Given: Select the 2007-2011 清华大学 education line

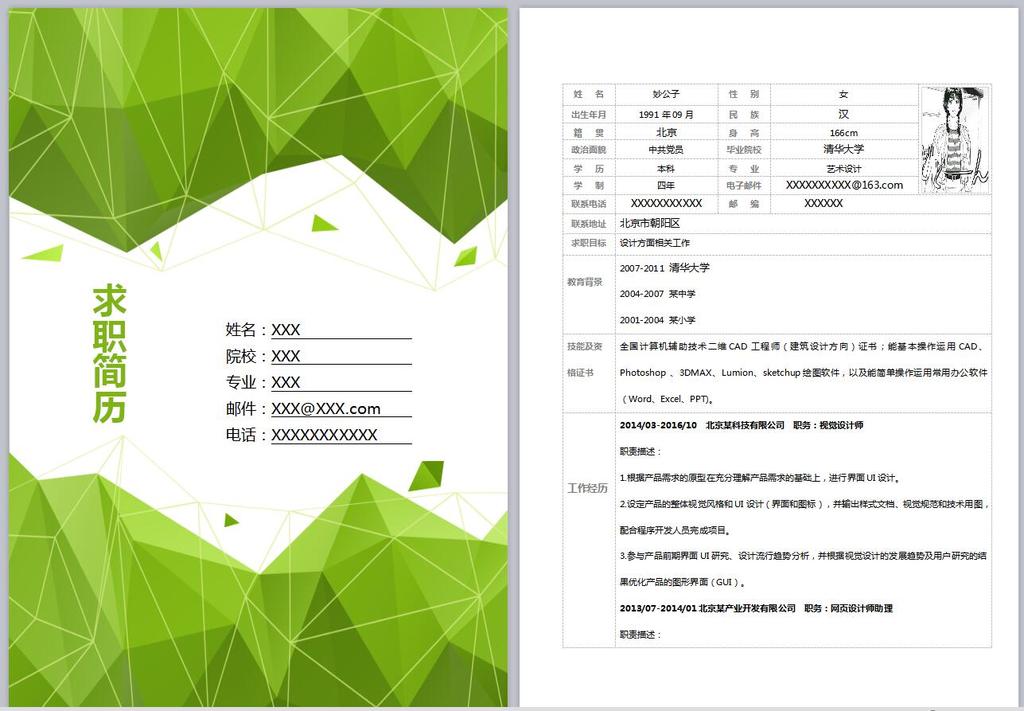Looking at the screenshot, I should (664, 268).
